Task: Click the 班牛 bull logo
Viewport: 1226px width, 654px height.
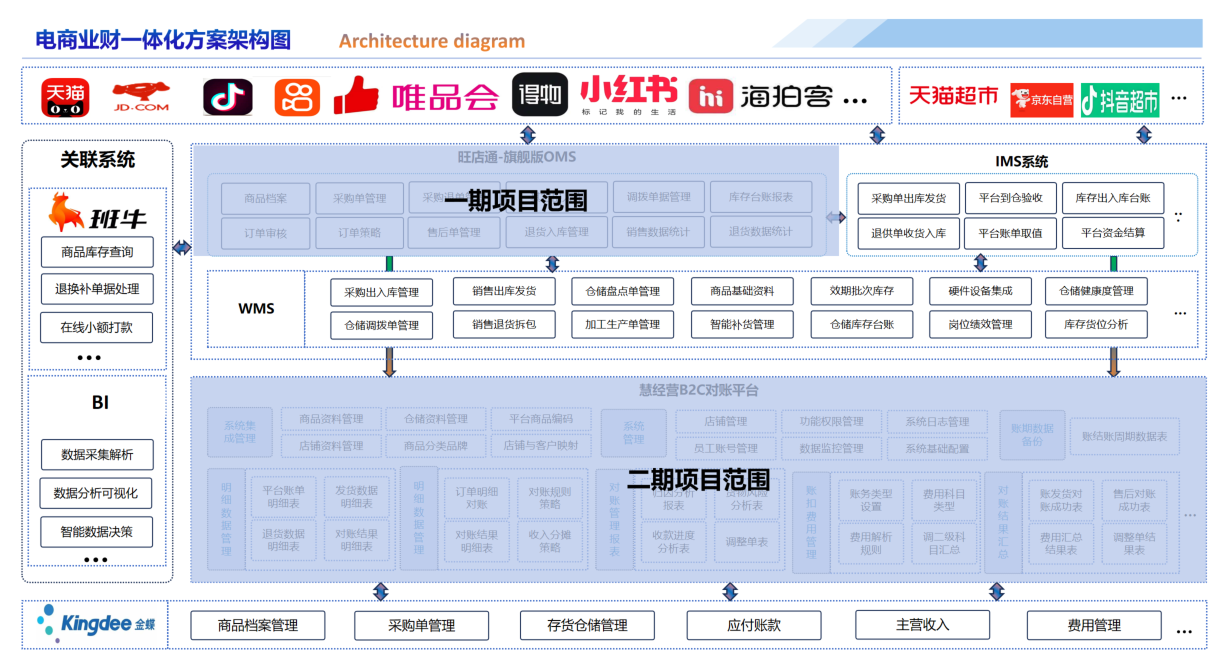Action: 96,212
